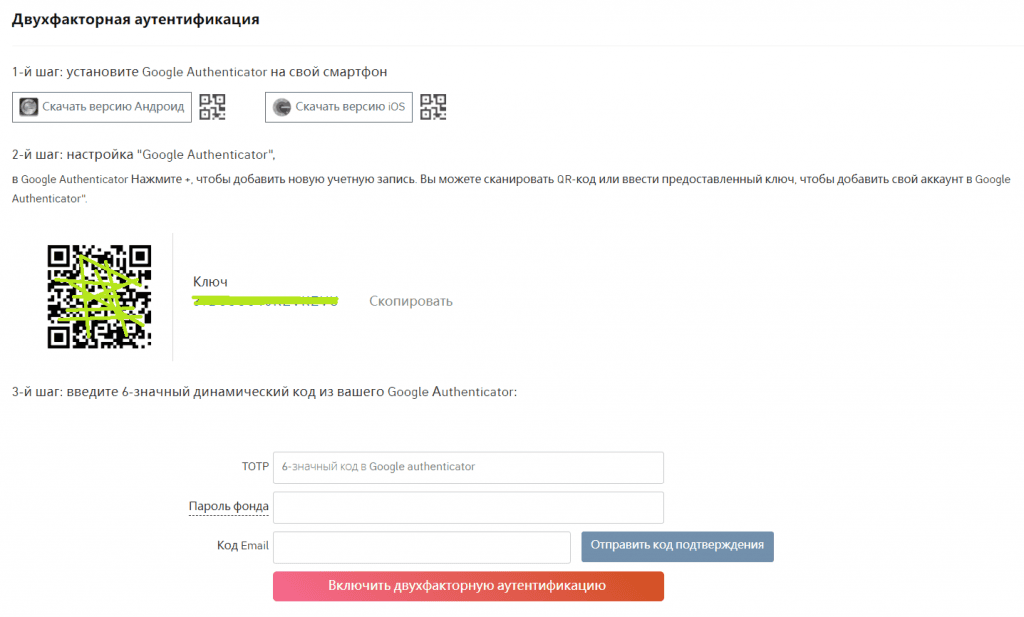This screenshot has height=617, width=1024.
Task: Copy the key with Скопировать
Action: 411,301
